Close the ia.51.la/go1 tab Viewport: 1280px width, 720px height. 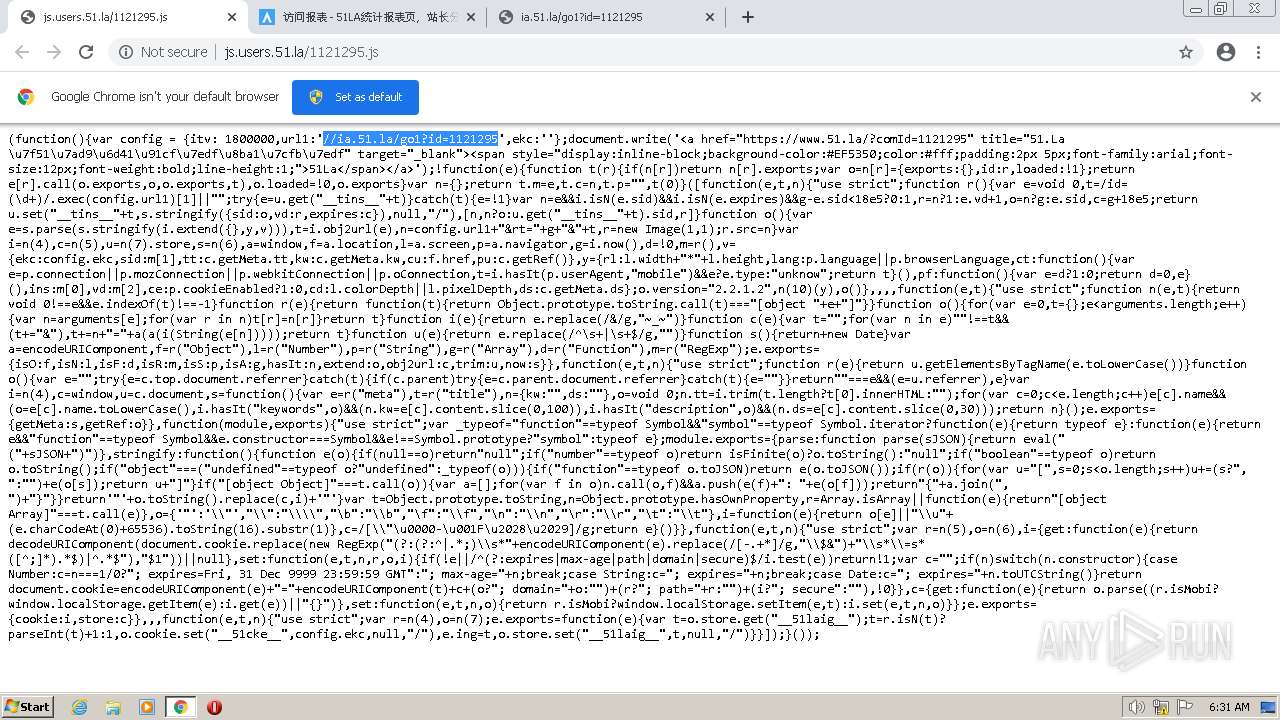coord(710,17)
